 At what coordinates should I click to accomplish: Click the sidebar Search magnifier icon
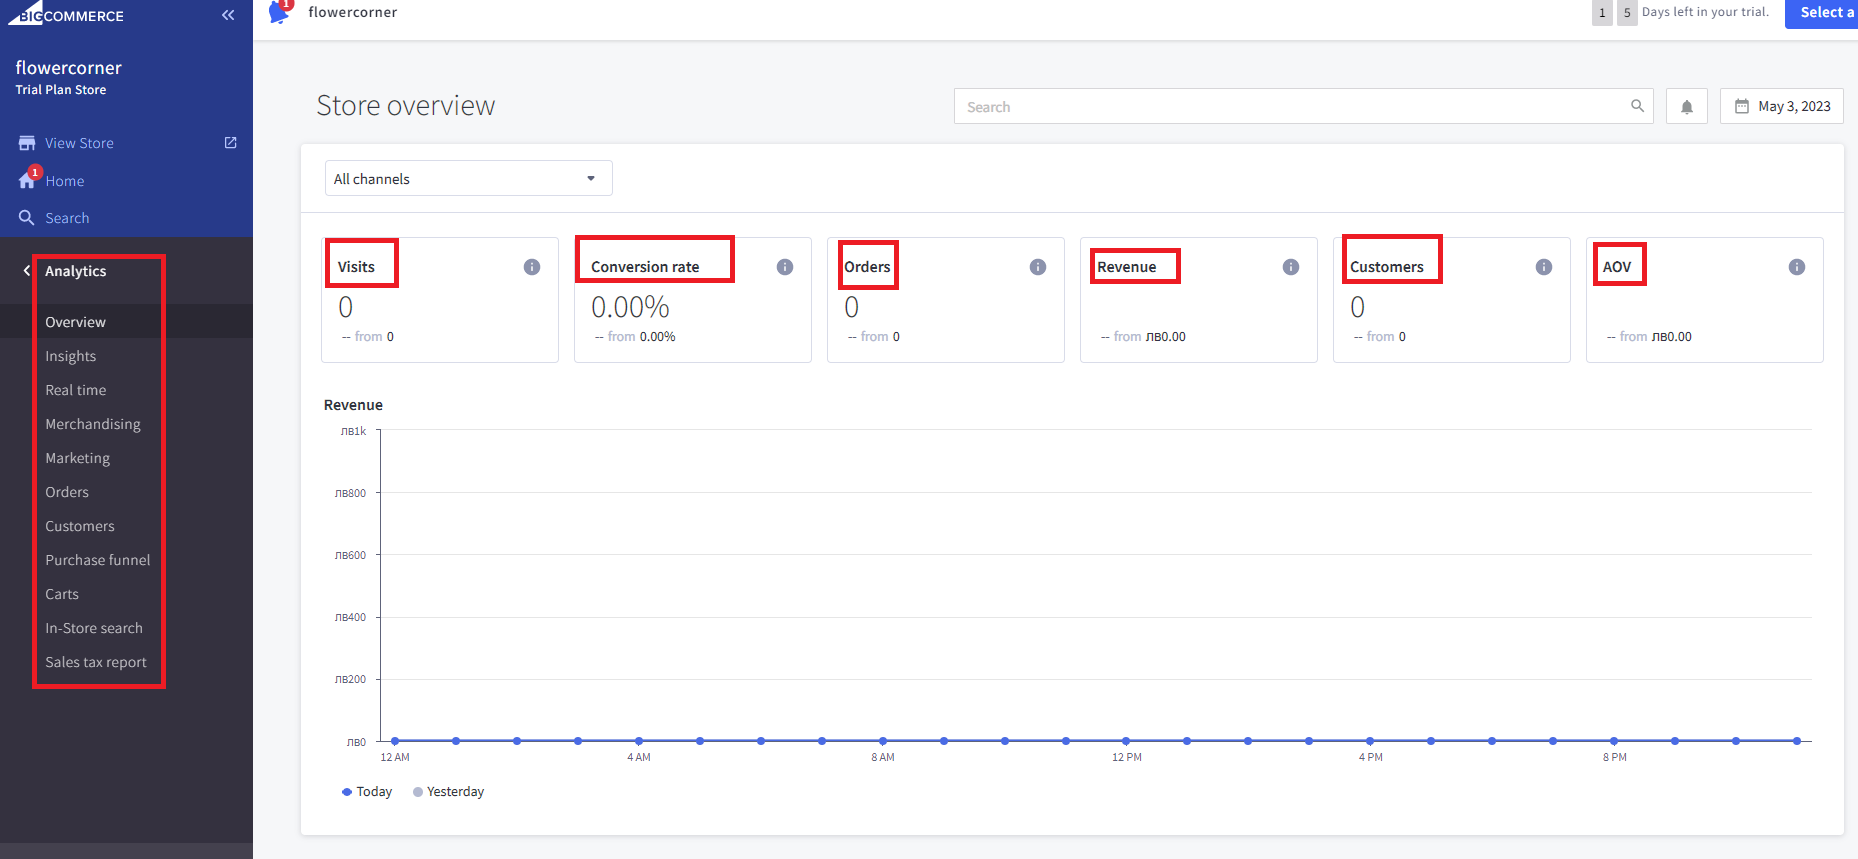[x=27, y=217]
